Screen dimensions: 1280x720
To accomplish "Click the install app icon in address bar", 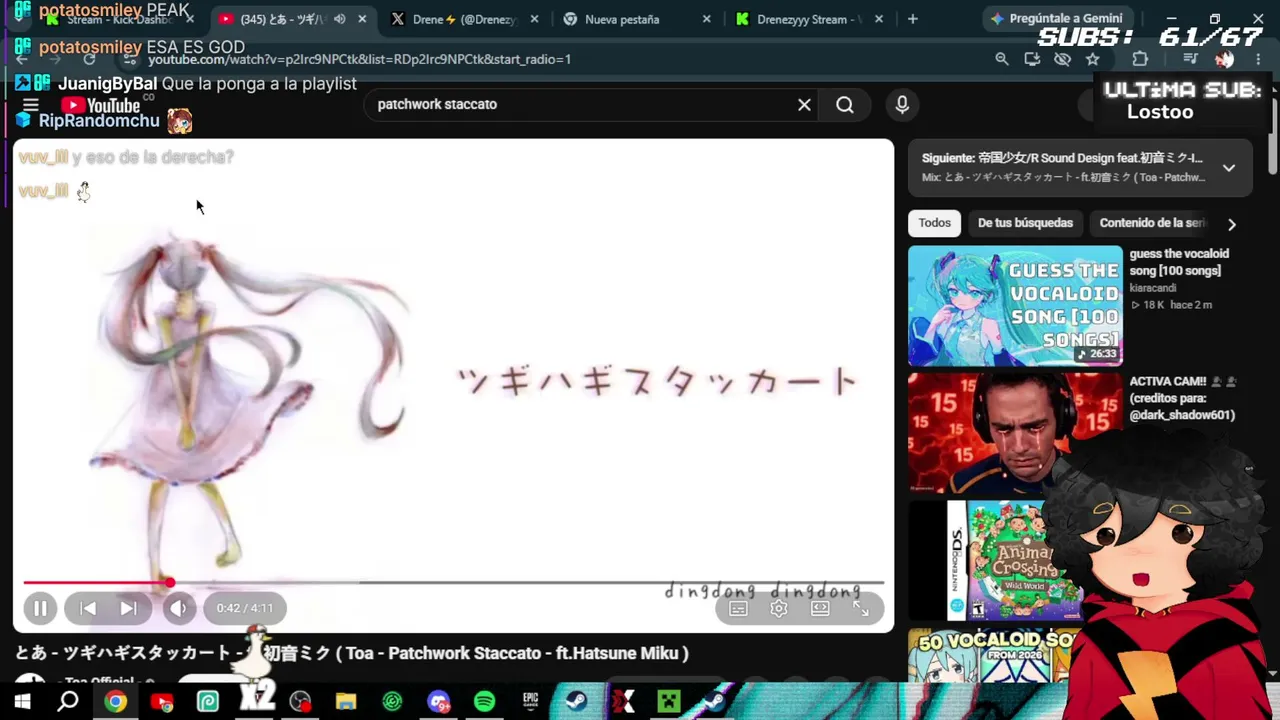I will coord(1032,59).
